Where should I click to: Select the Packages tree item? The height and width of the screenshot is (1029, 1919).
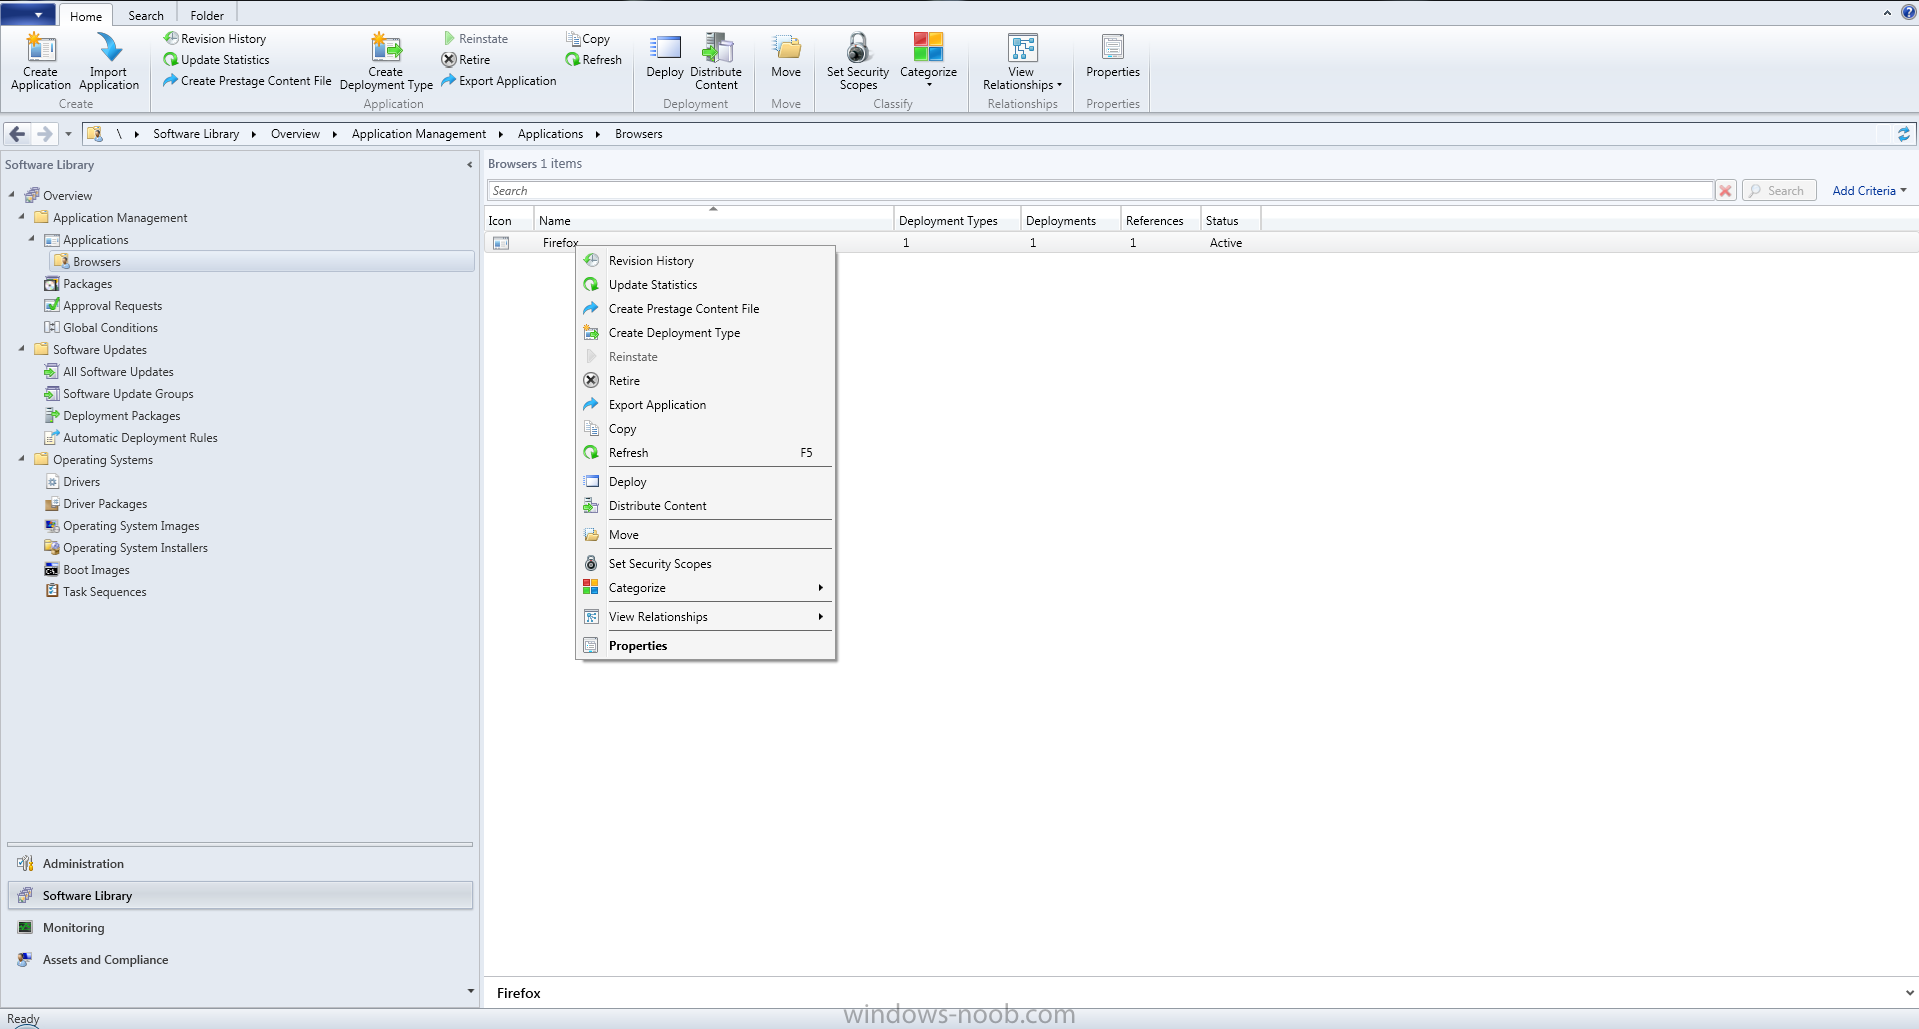pos(87,283)
